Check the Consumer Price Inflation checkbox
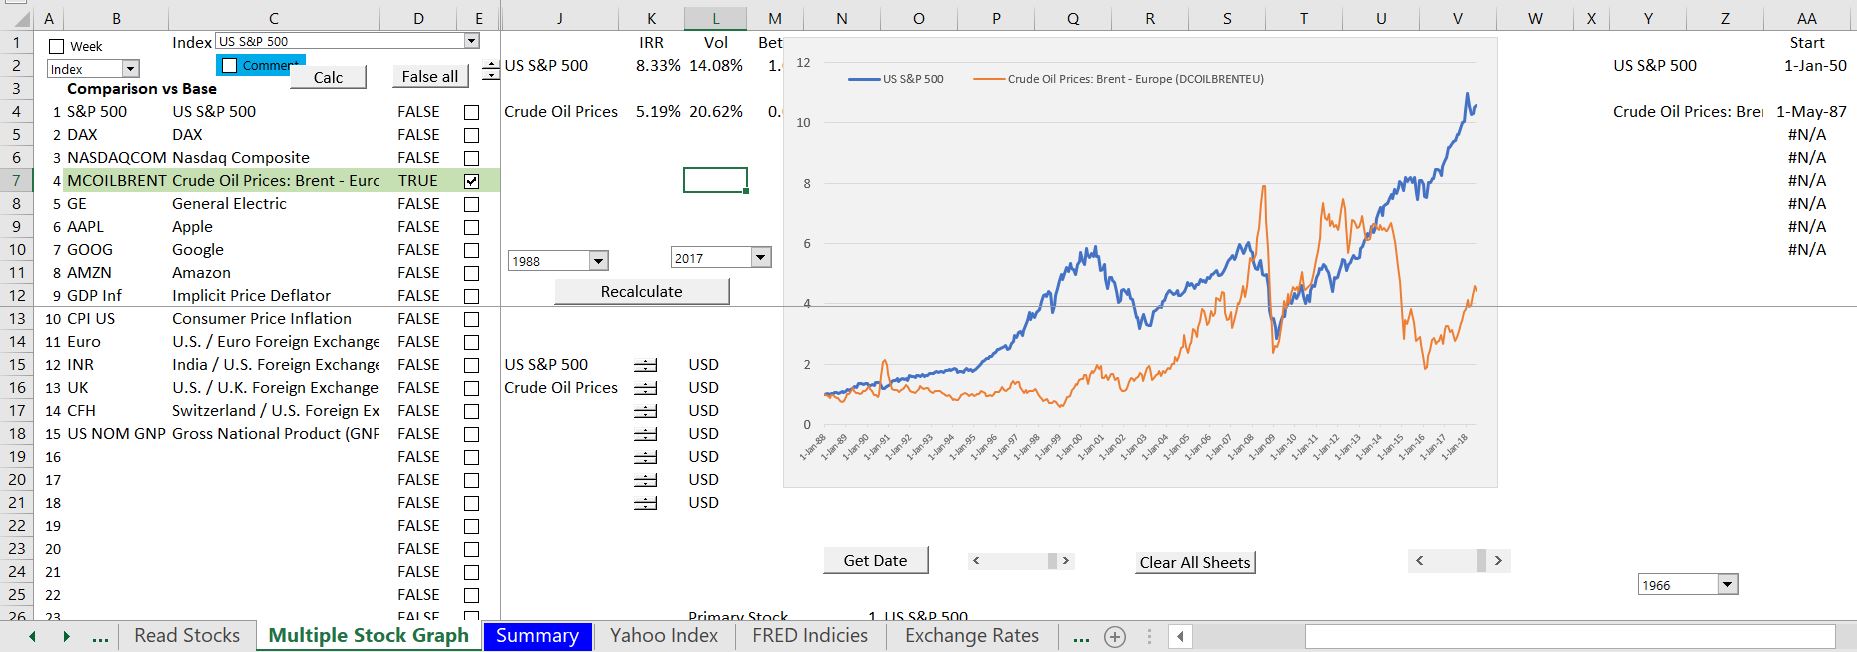 tap(471, 319)
